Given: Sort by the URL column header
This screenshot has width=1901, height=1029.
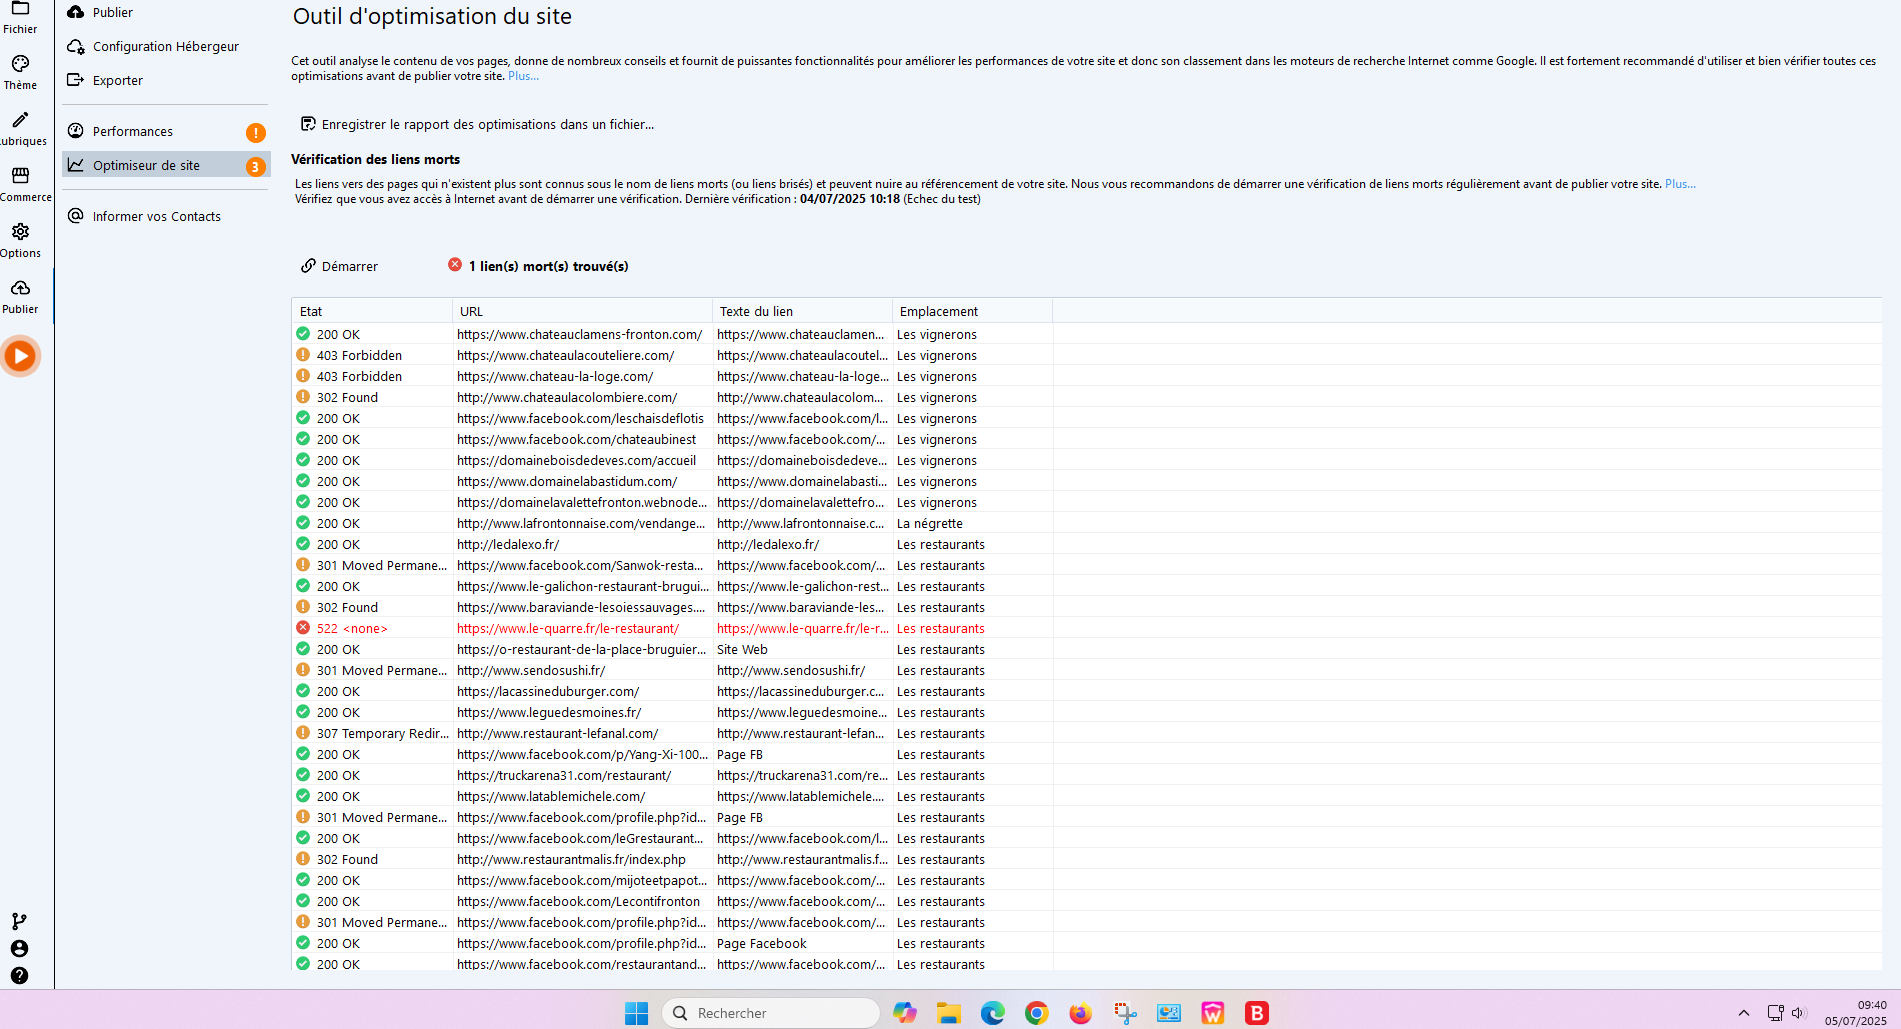Looking at the screenshot, I should coord(582,311).
